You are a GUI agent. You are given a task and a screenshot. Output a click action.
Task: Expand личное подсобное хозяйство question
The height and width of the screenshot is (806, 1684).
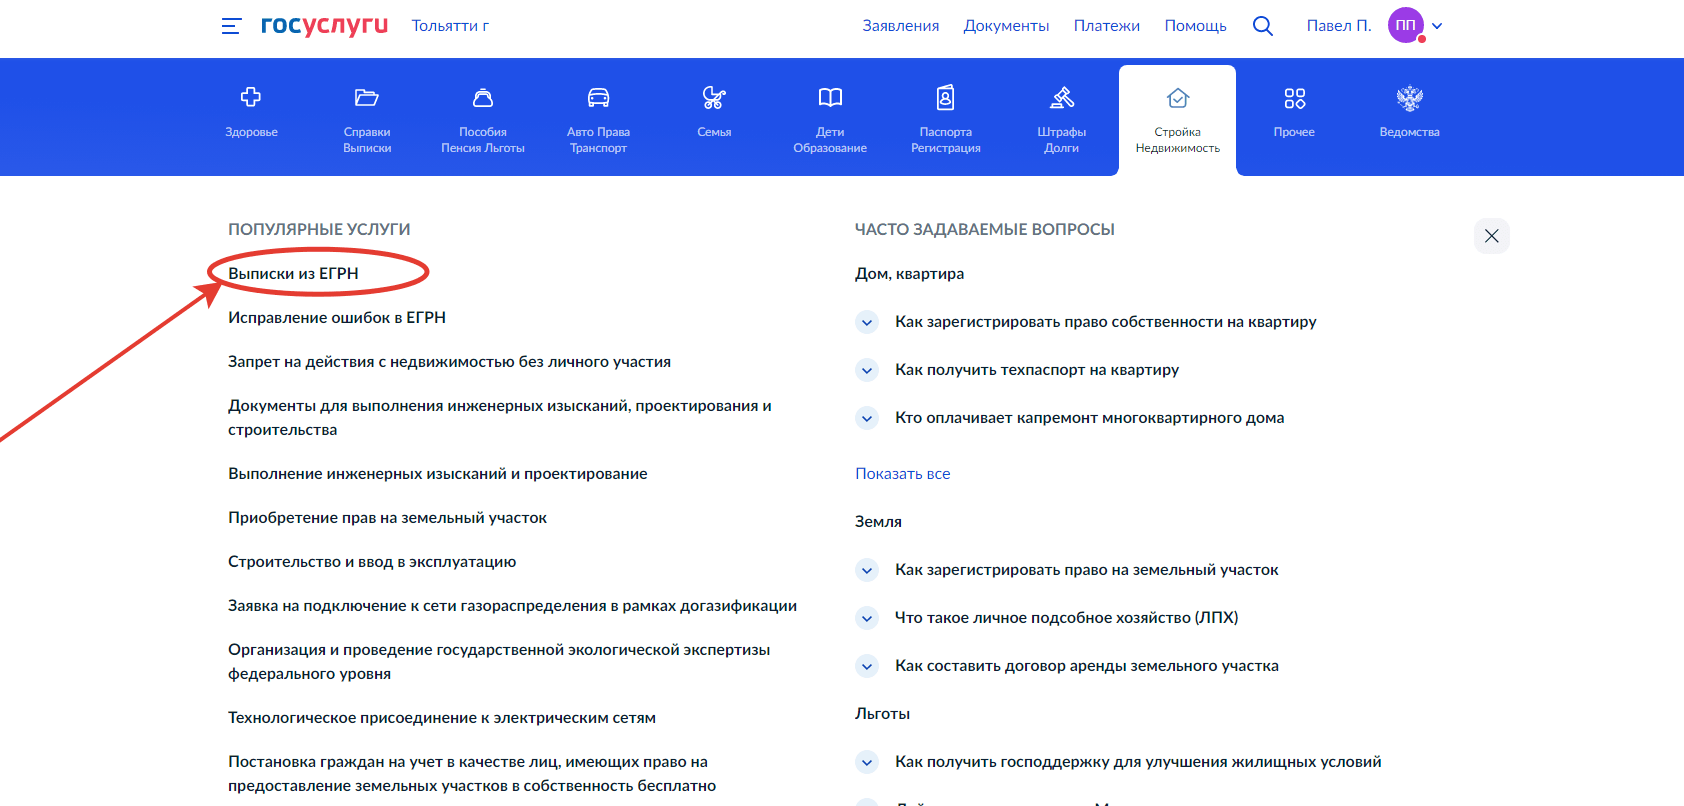pyautogui.click(x=867, y=618)
